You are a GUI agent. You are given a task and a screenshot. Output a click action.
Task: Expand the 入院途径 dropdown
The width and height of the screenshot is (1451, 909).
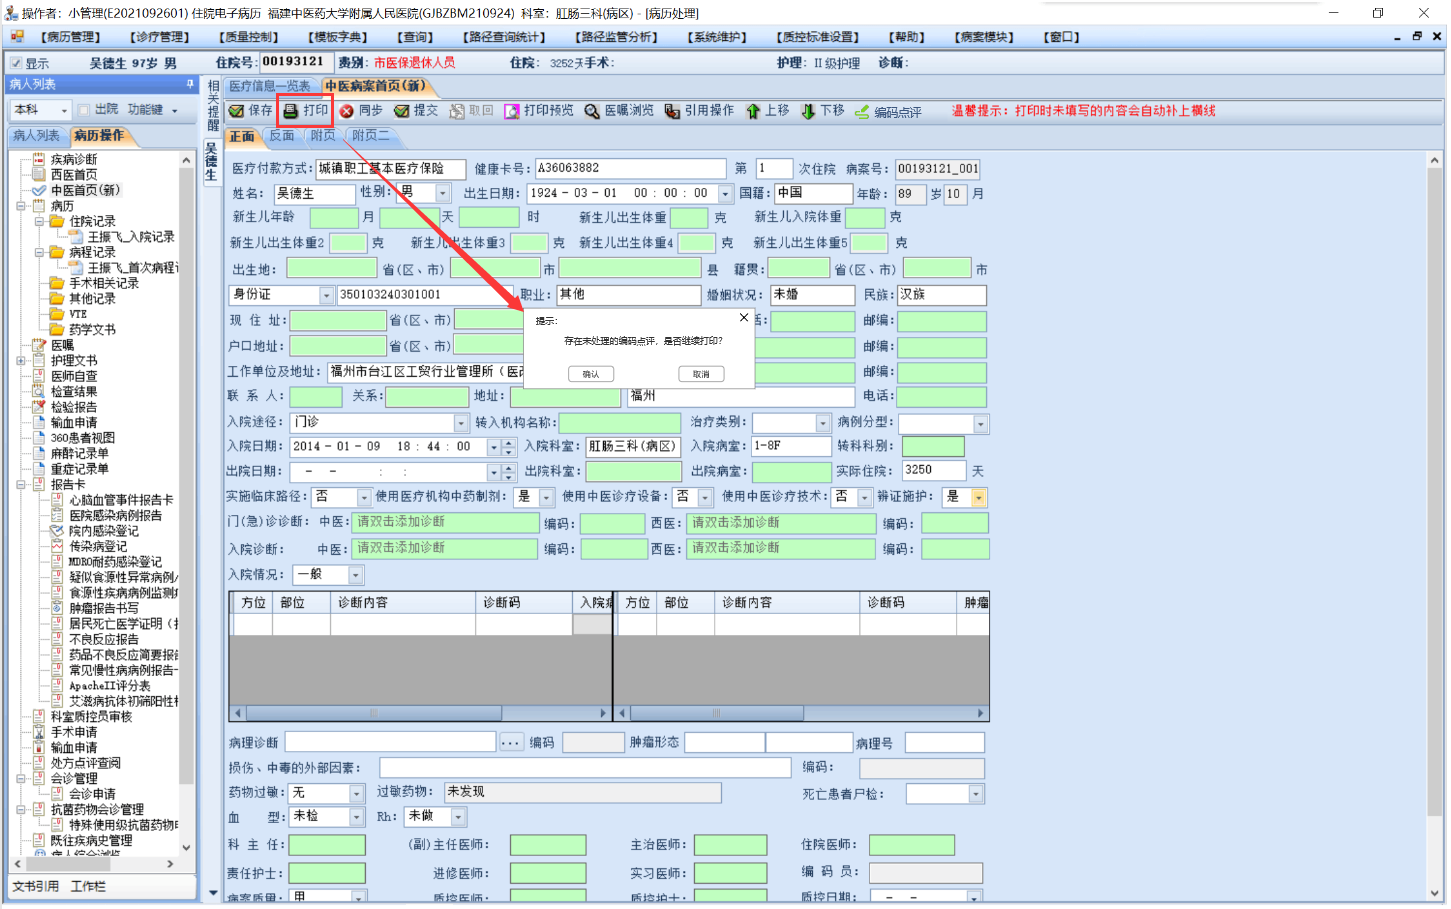(x=461, y=423)
